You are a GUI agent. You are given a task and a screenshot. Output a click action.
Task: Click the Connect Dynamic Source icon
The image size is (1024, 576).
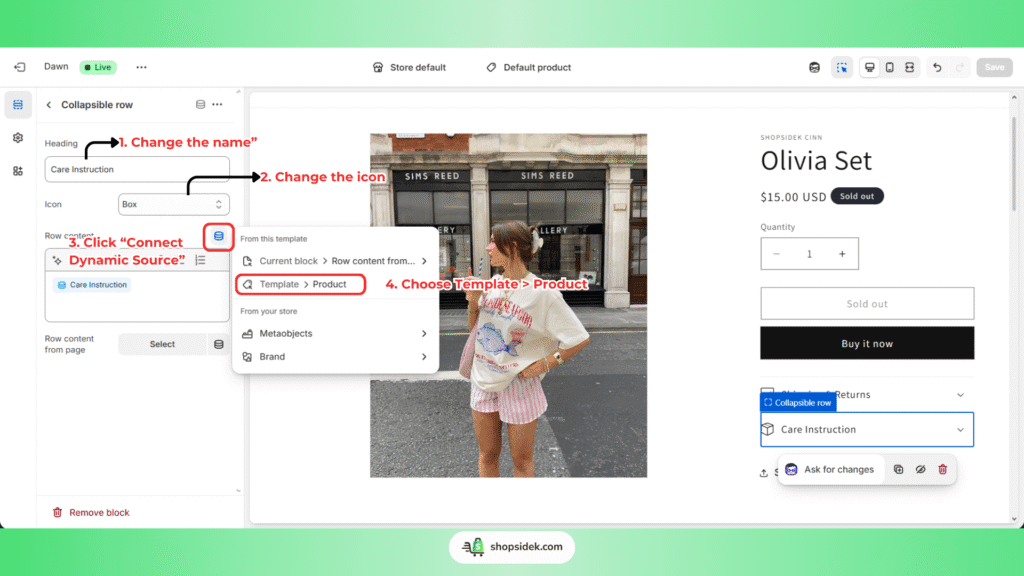[x=219, y=236]
